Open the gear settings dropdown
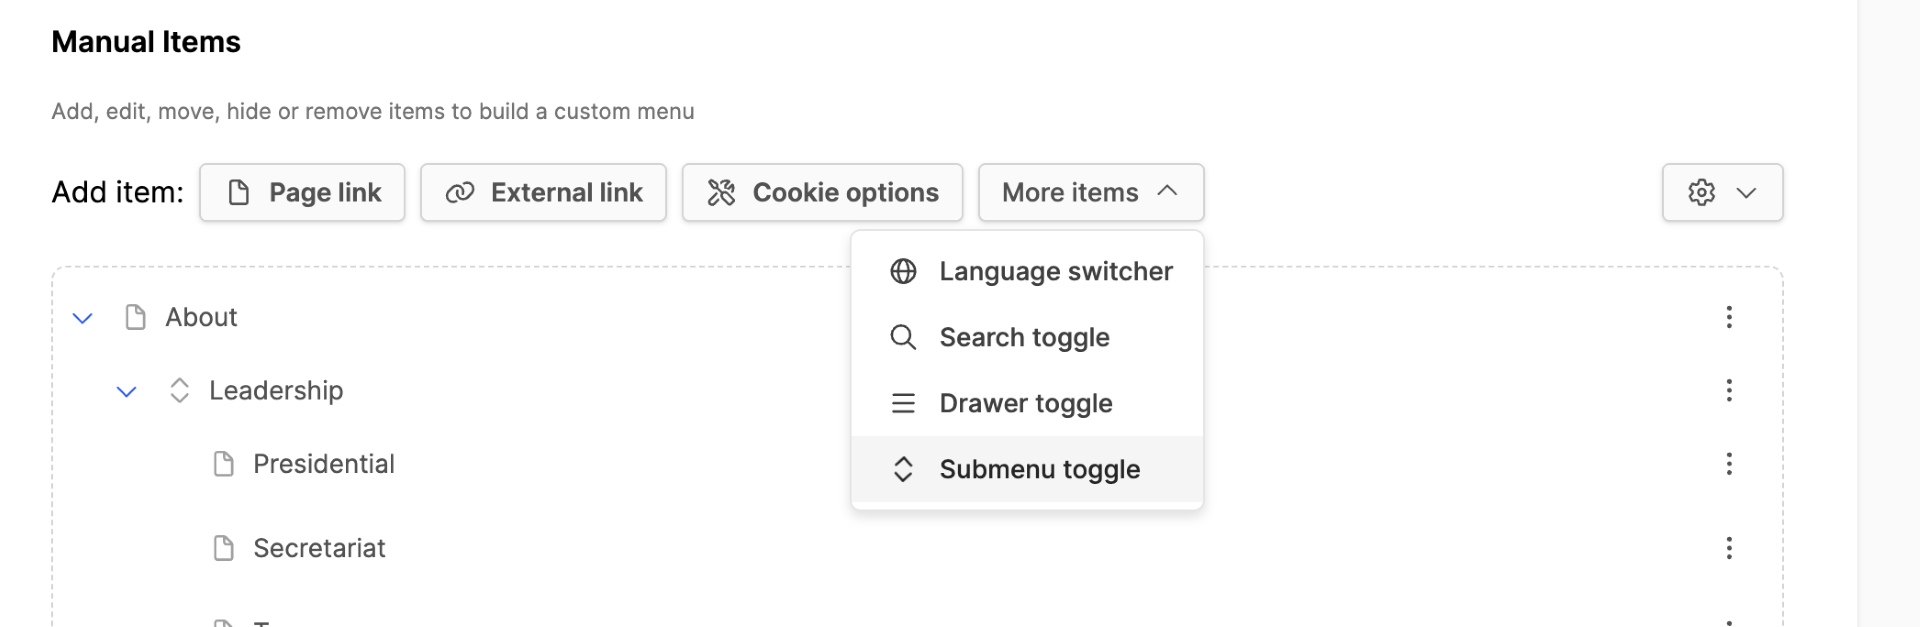1920x627 pixels. 1721,192
